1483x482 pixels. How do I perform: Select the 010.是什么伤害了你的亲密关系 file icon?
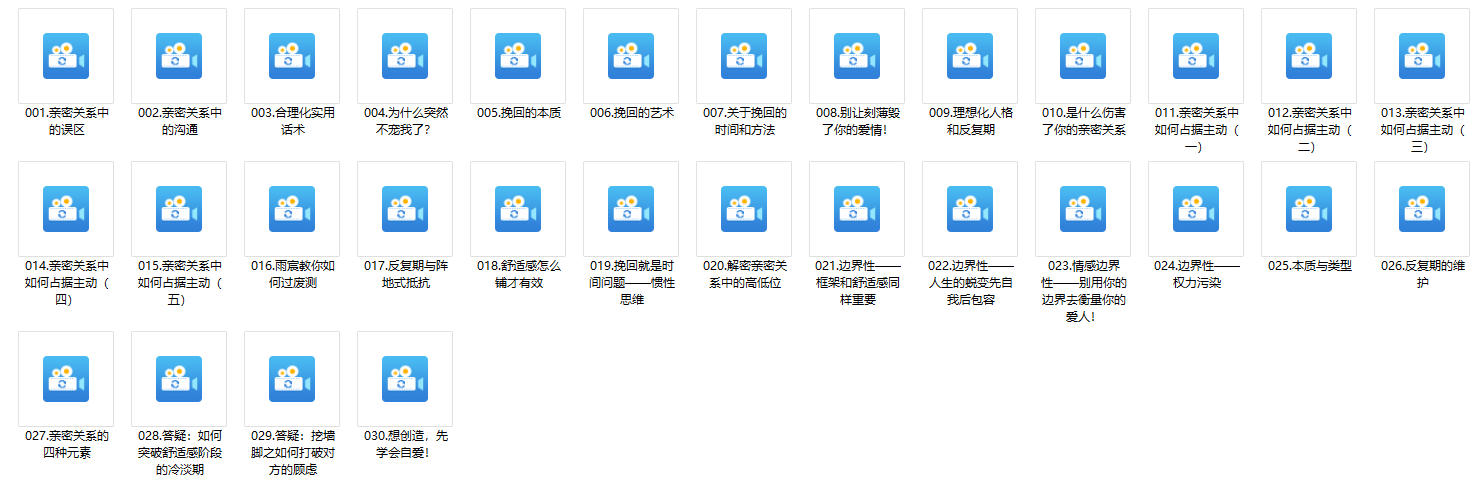pos(1083,56)
